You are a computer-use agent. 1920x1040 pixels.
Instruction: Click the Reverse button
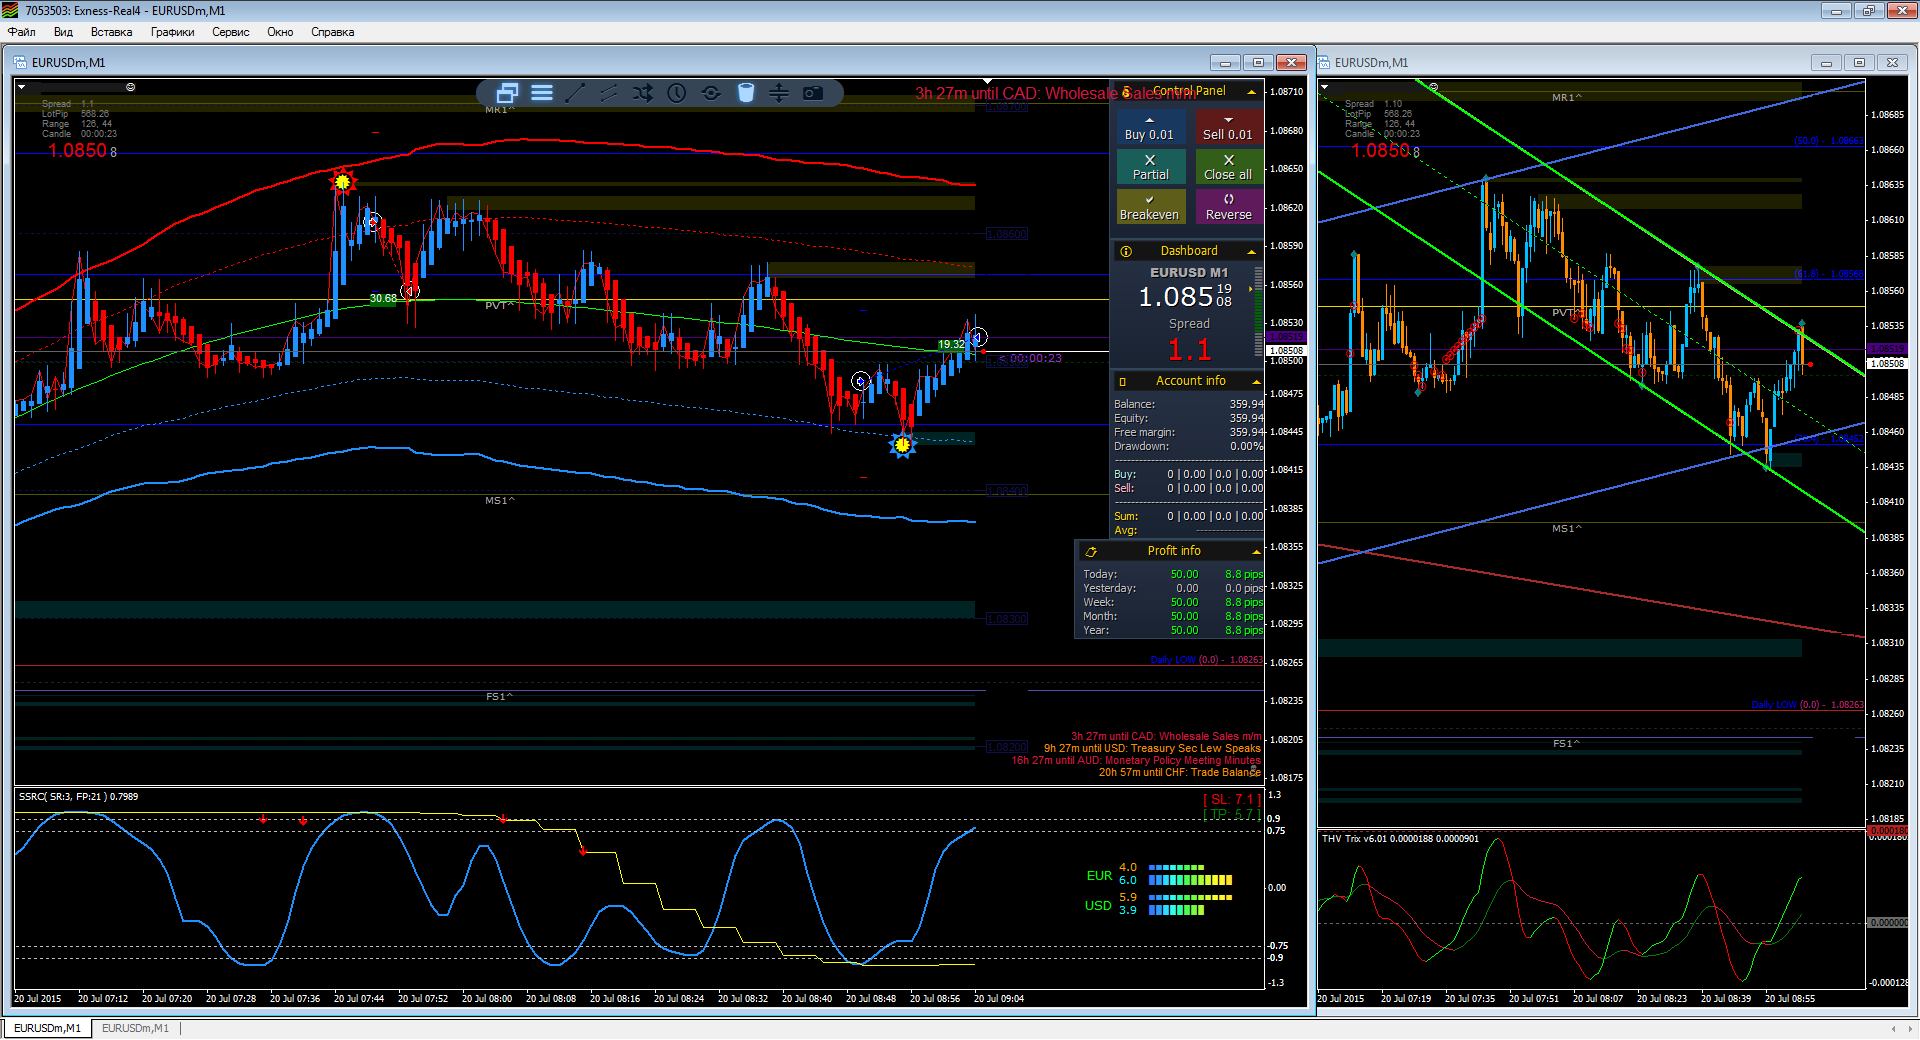pos(1229,207)
